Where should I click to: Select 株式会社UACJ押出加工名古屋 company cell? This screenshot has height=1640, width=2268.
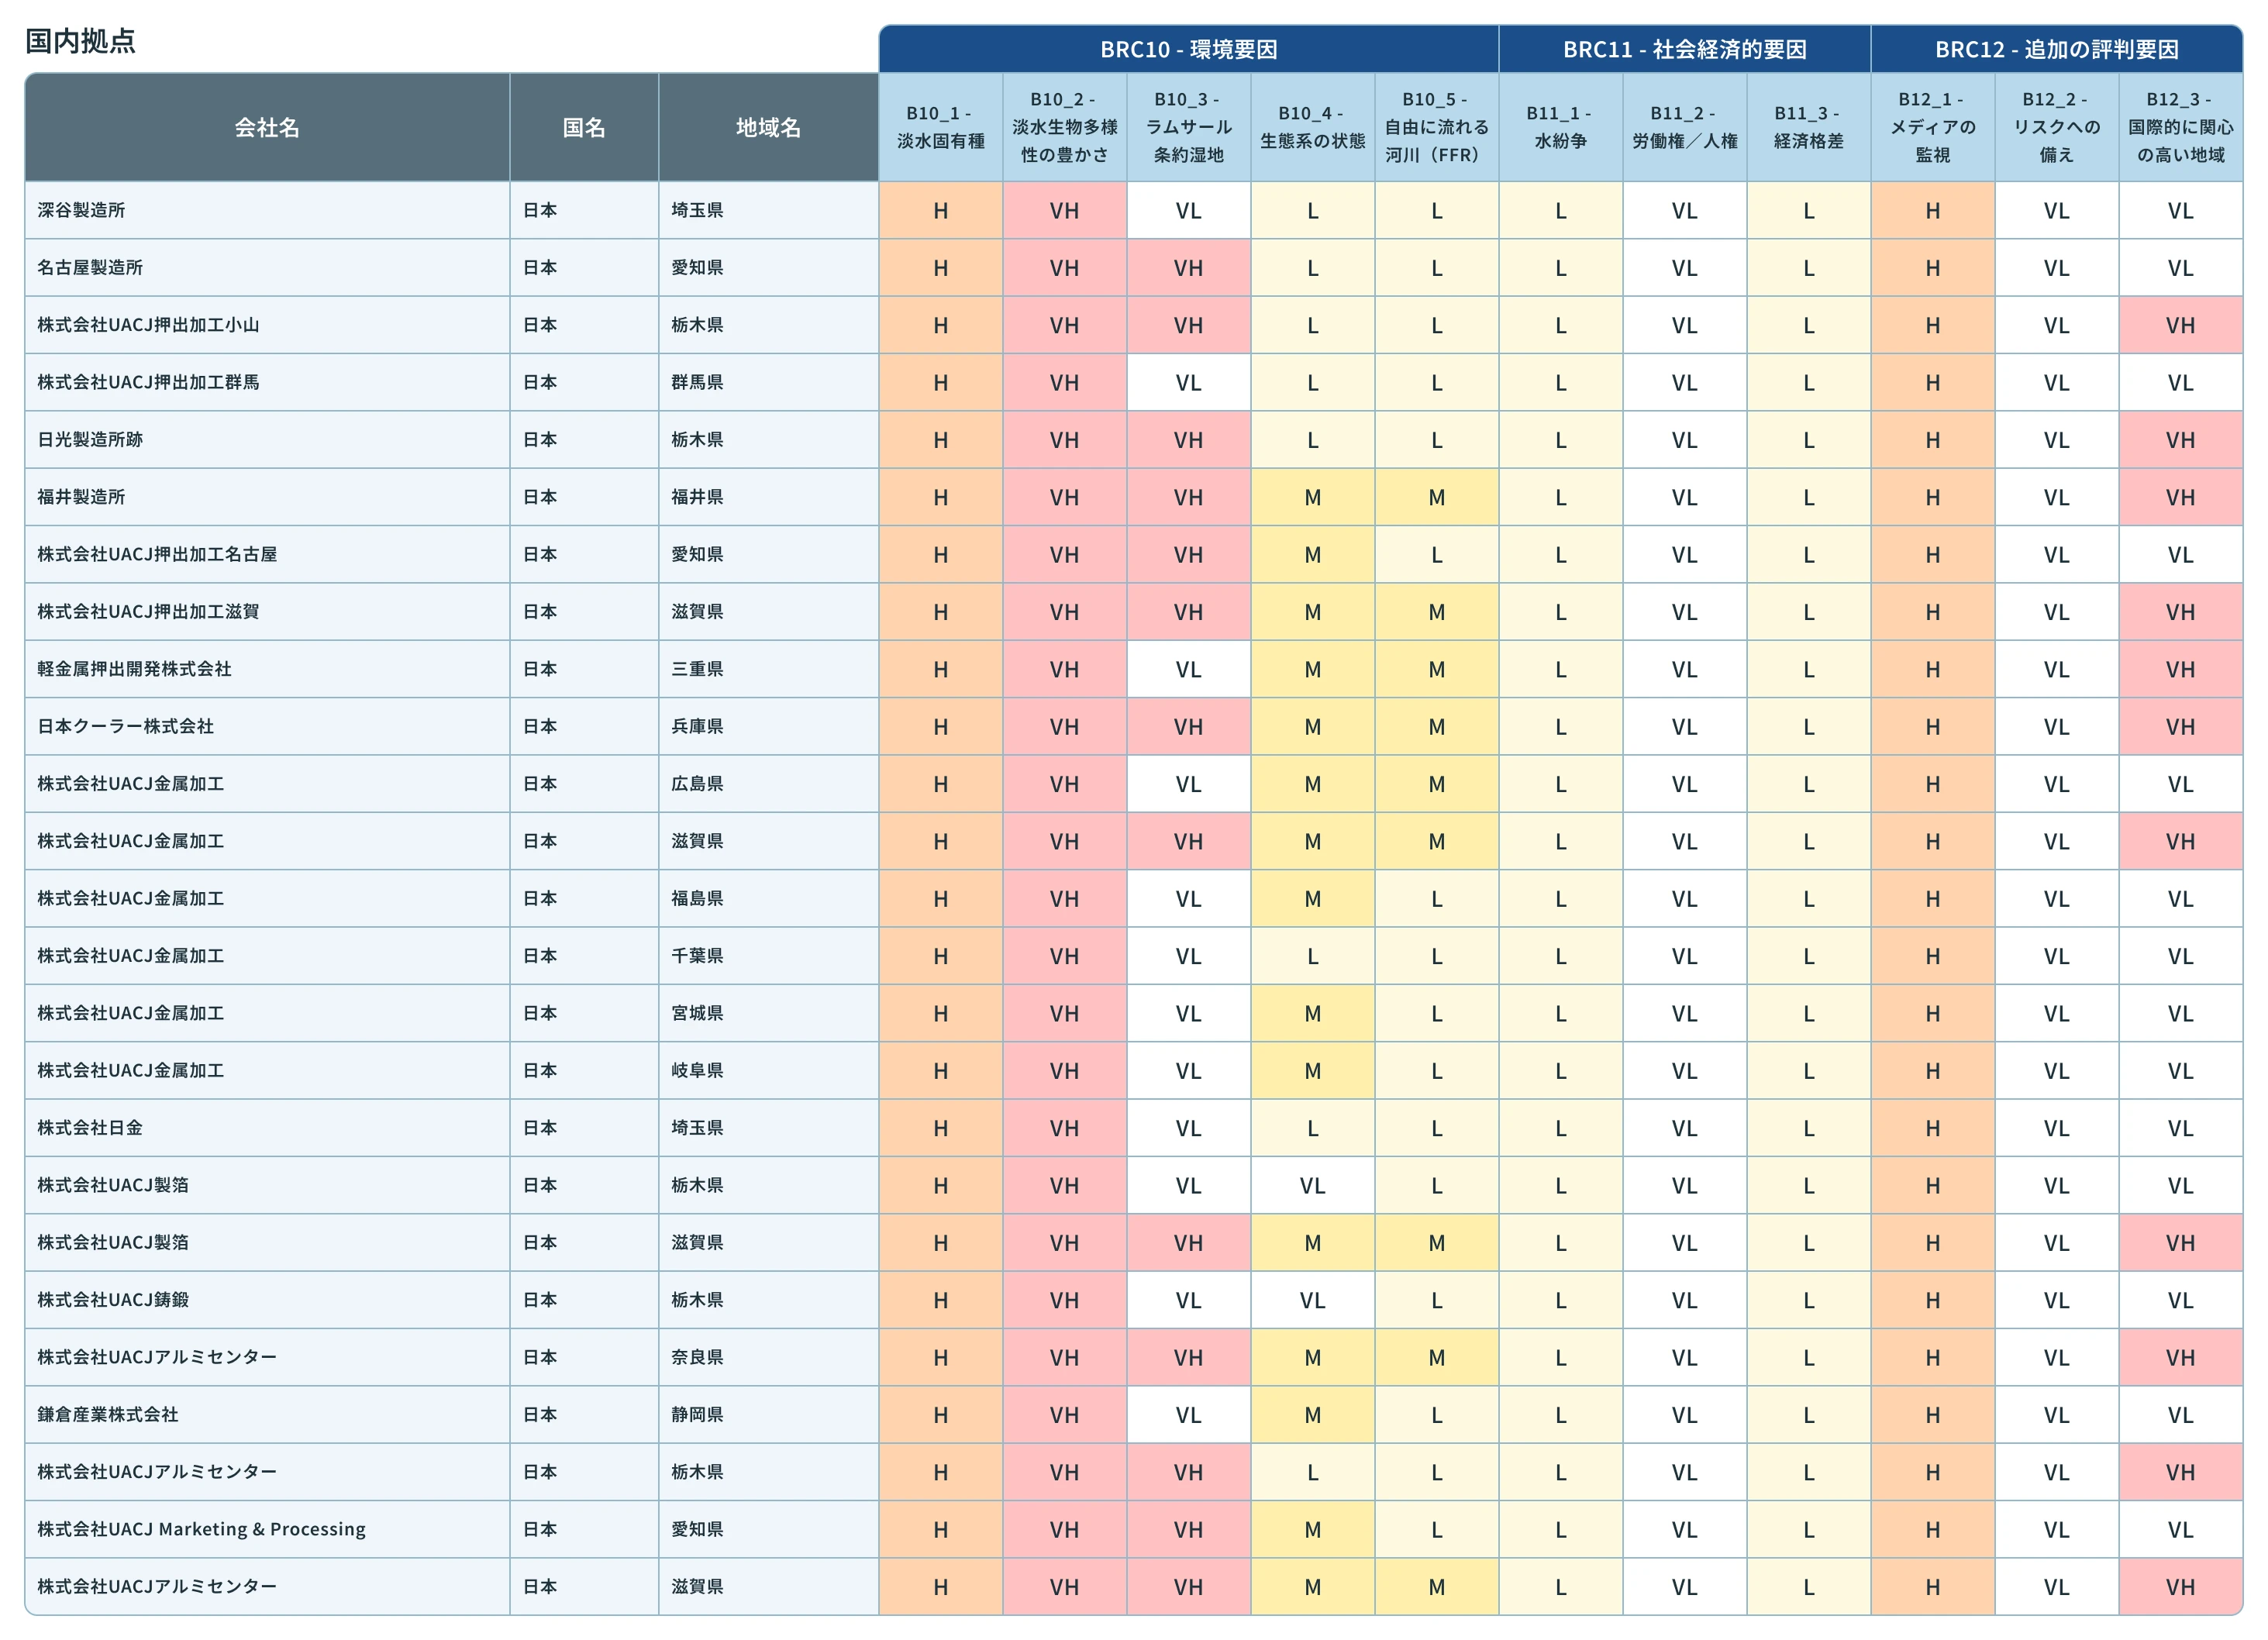point(267,554)
